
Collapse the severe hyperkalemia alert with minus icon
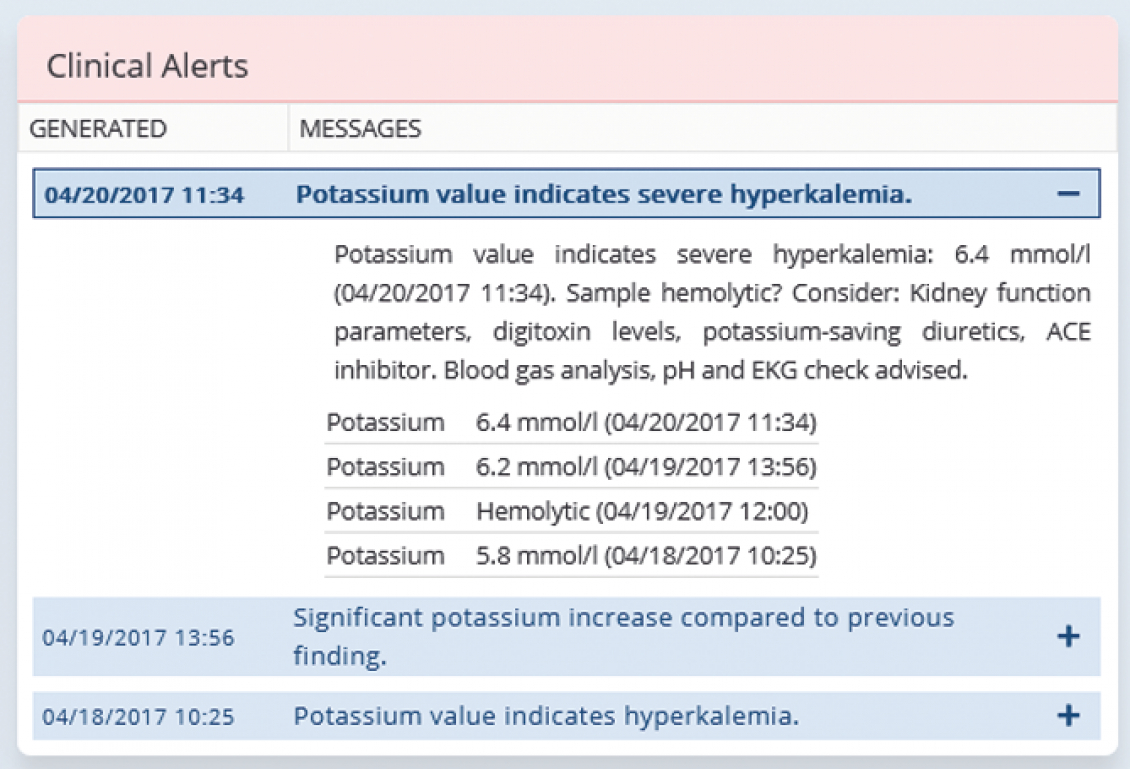click(x=1068, y=194)
